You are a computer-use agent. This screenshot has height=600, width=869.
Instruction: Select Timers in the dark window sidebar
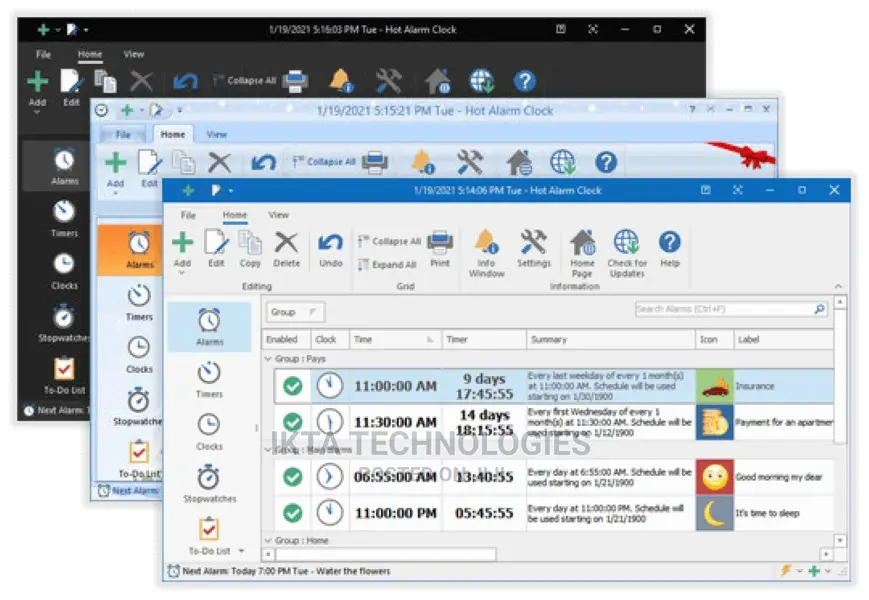tap(64, 218)
